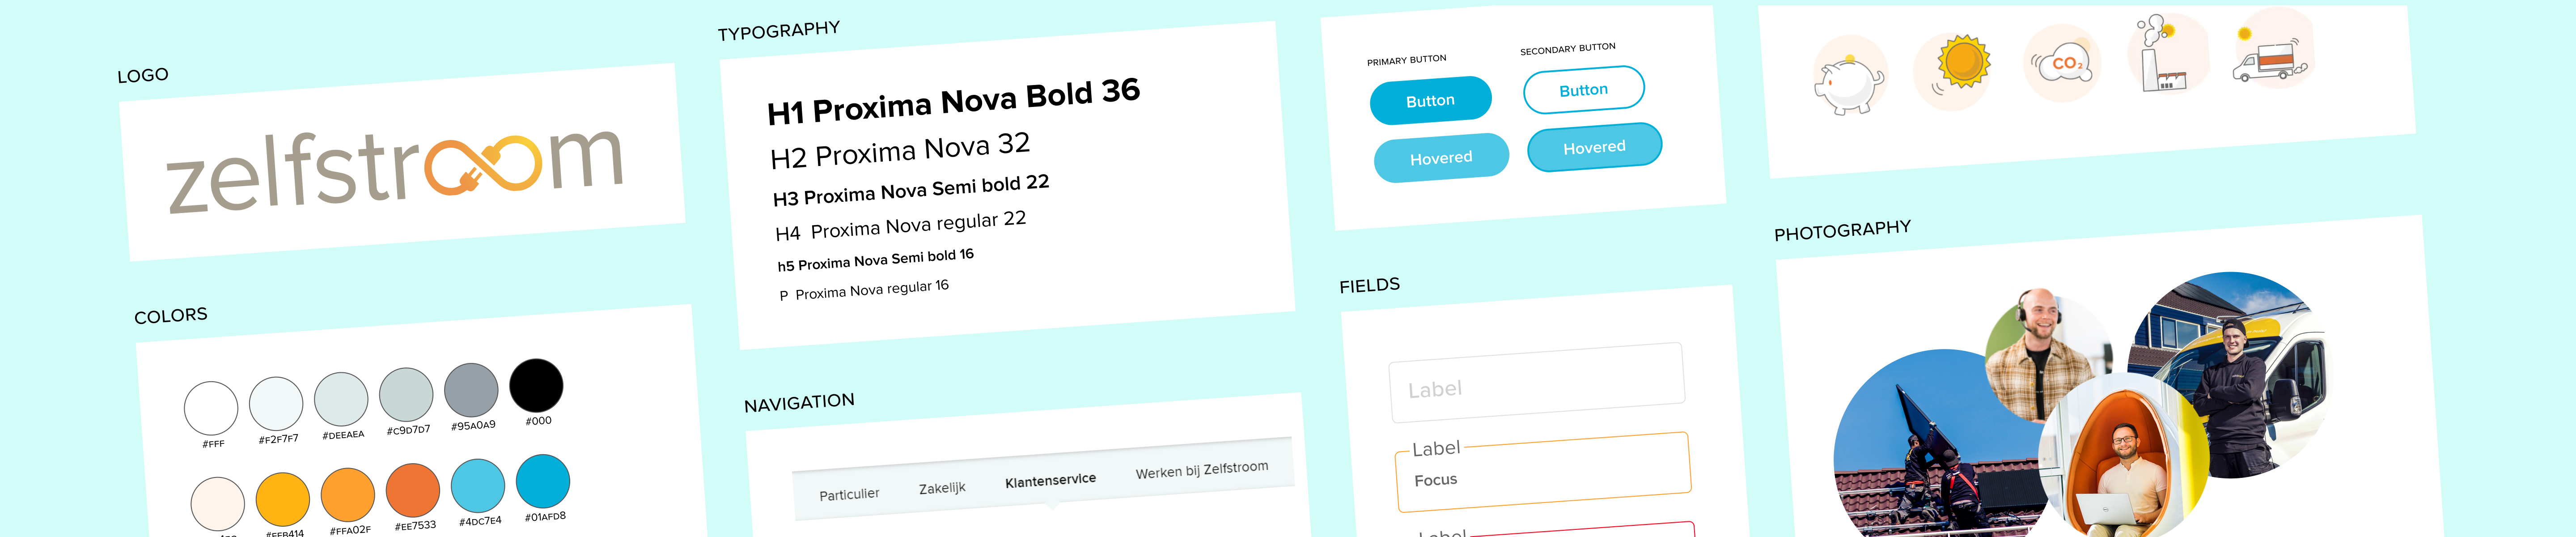
Task: Pick the #95A0A9 grey color swatch
Action: [471, 390]
